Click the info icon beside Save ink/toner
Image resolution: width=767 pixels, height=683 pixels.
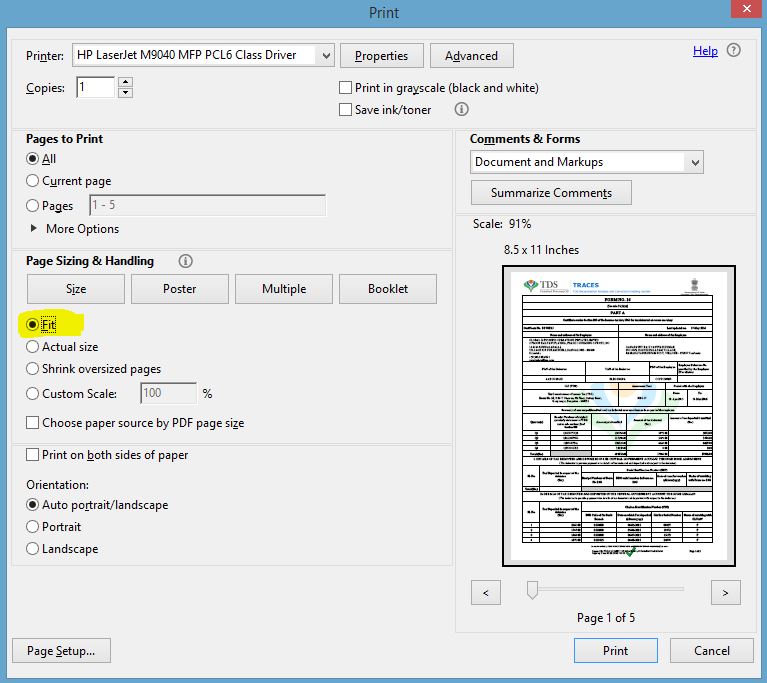click(461, 109)
